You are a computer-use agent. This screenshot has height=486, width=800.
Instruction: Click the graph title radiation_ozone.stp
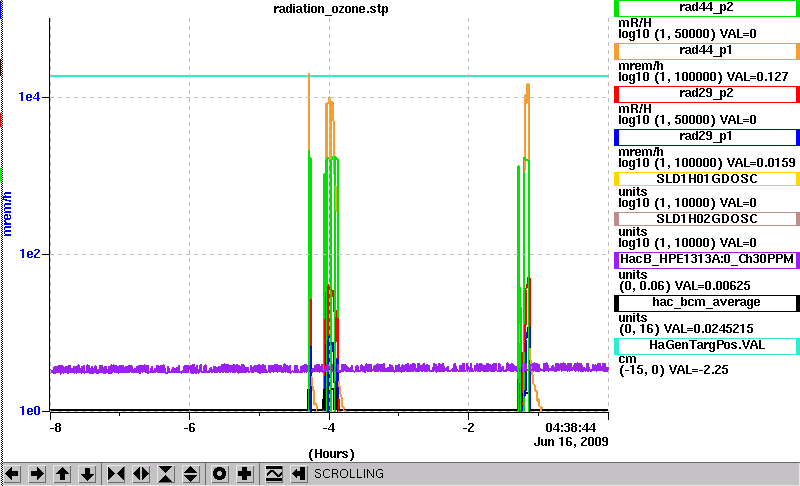click(331, 9)
